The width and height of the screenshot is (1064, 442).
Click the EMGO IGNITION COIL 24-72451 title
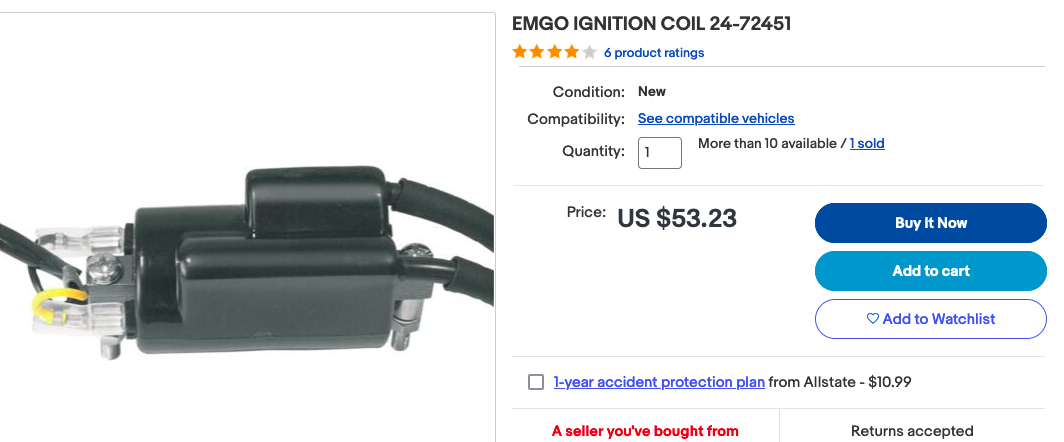(x=651, y=23)
